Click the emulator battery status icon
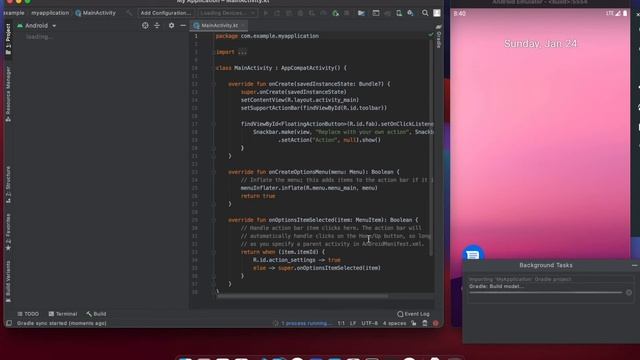The image size is (640, 360). (x=625, y=13)
